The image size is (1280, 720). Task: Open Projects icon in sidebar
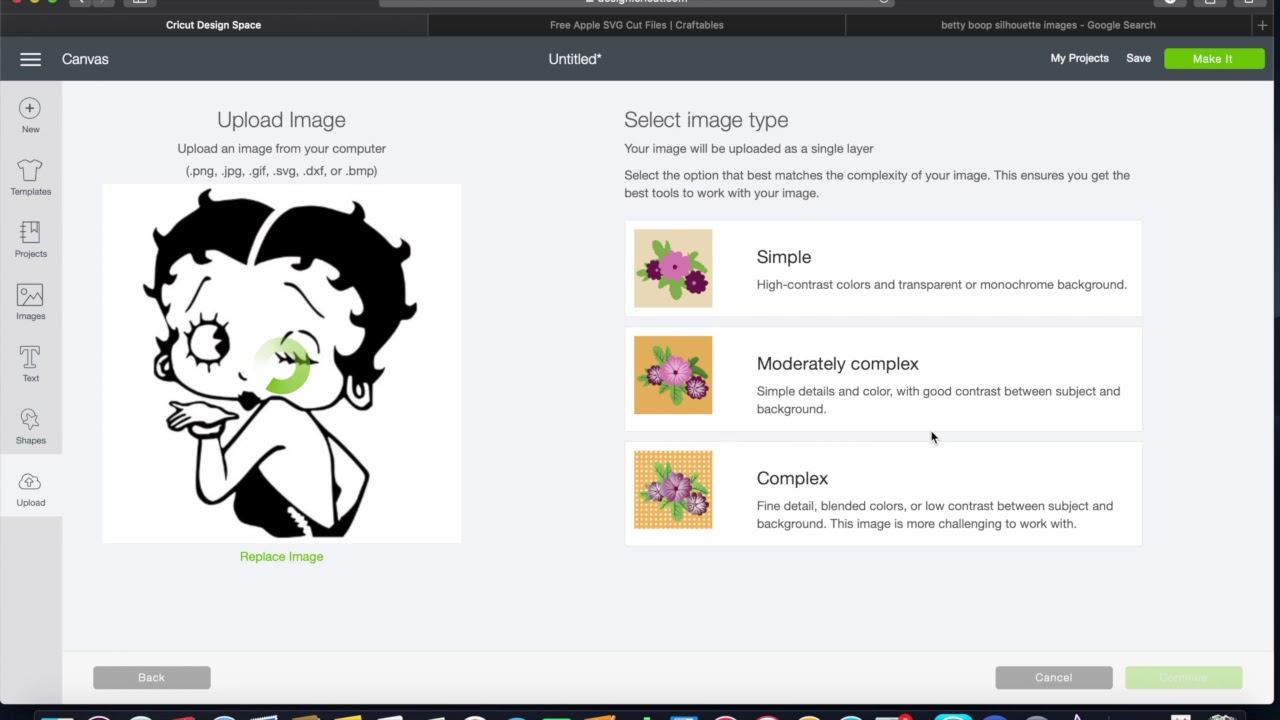tap(30, 232)
